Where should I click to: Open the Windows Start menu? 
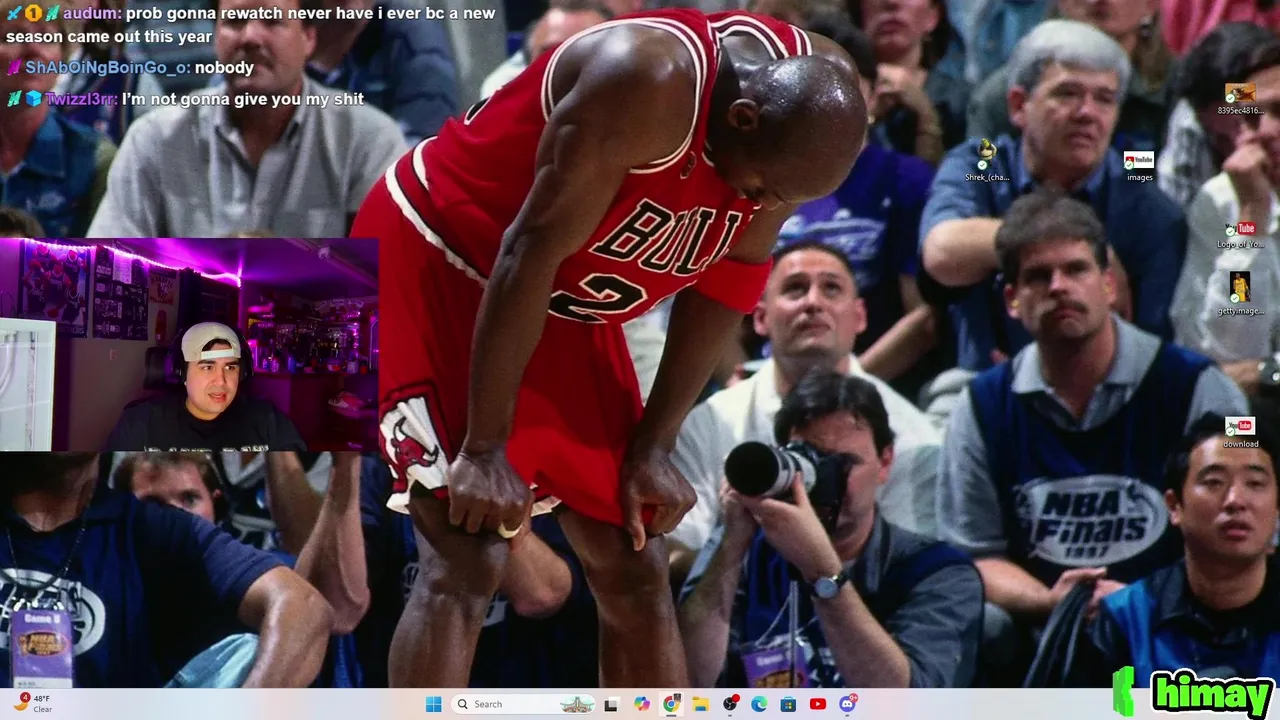tap(433, 704)
